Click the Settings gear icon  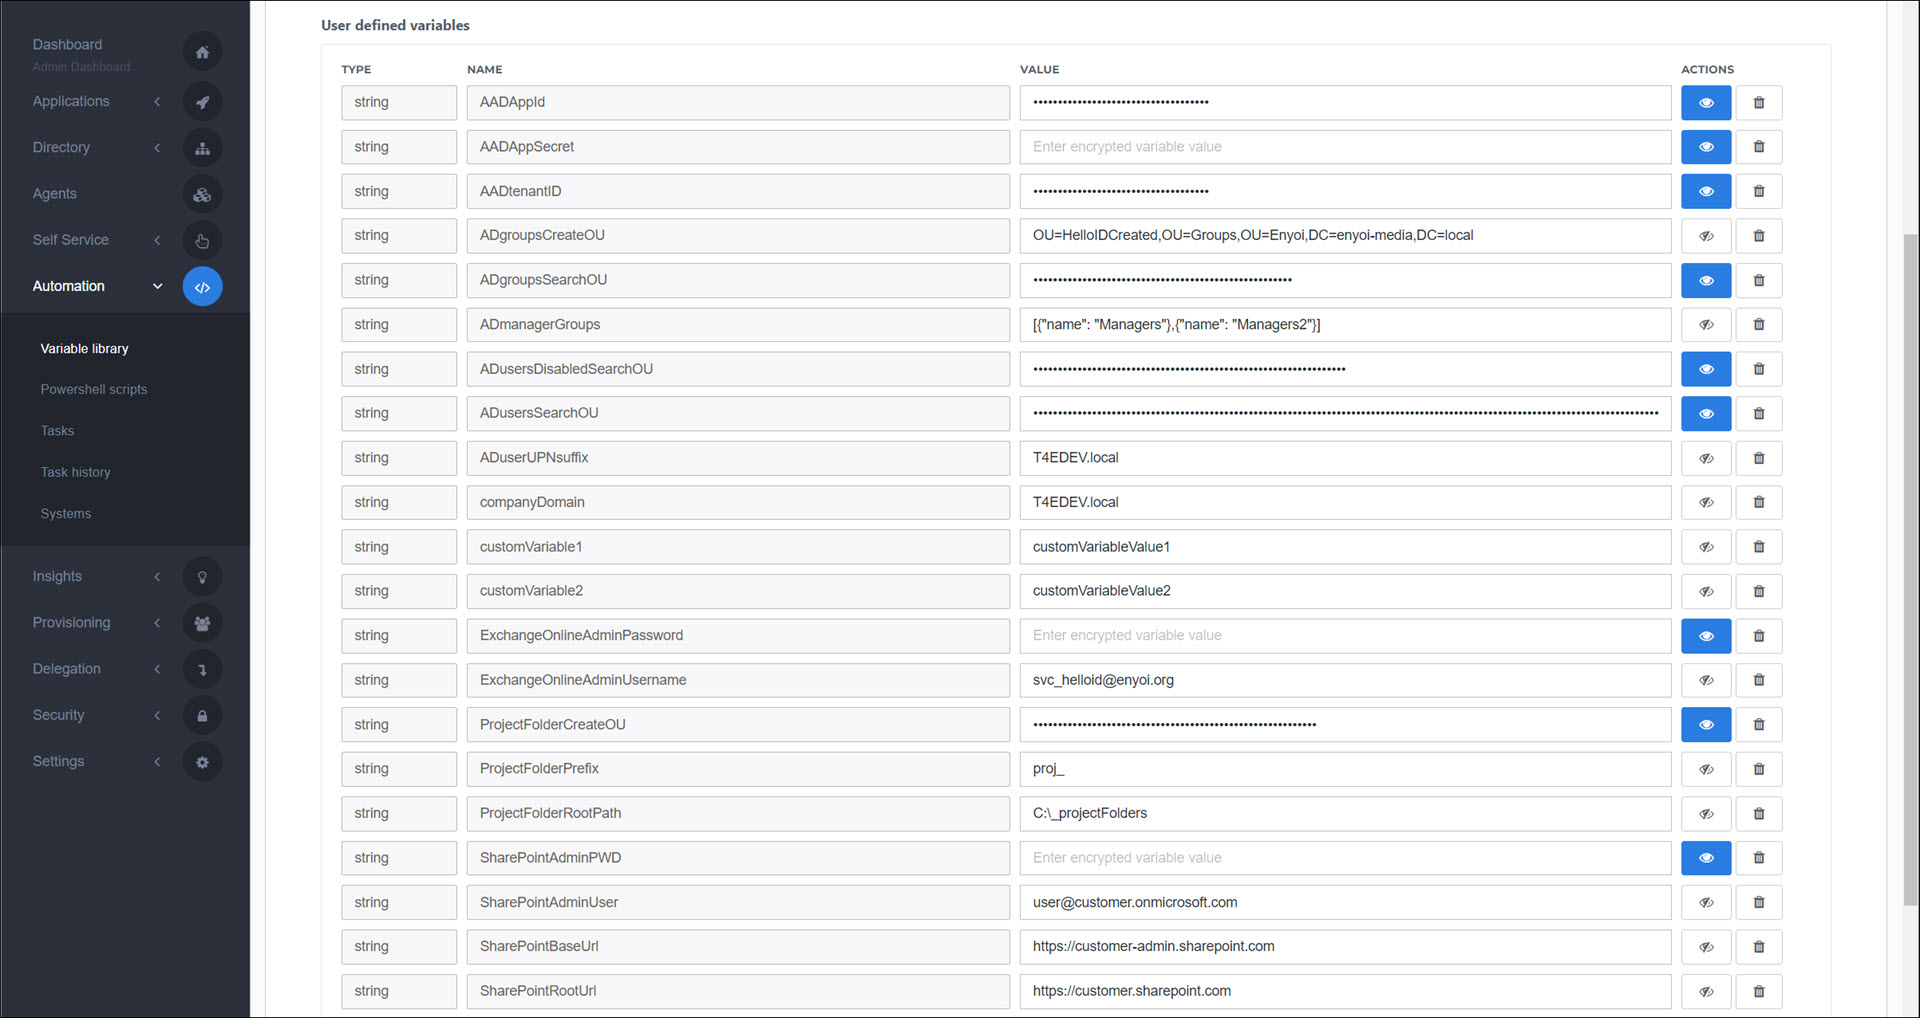click(202, 762)
